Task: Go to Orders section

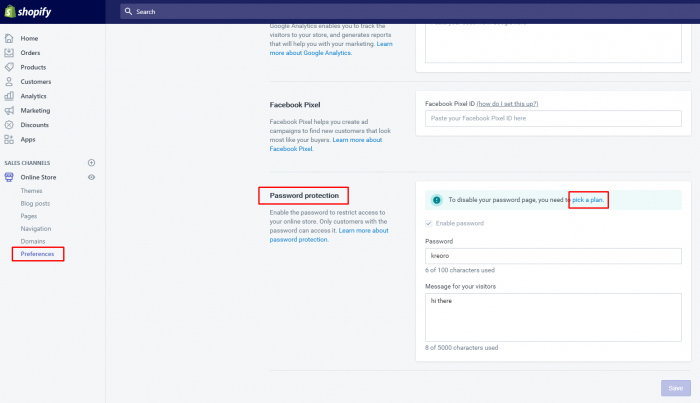Action: 30,53
